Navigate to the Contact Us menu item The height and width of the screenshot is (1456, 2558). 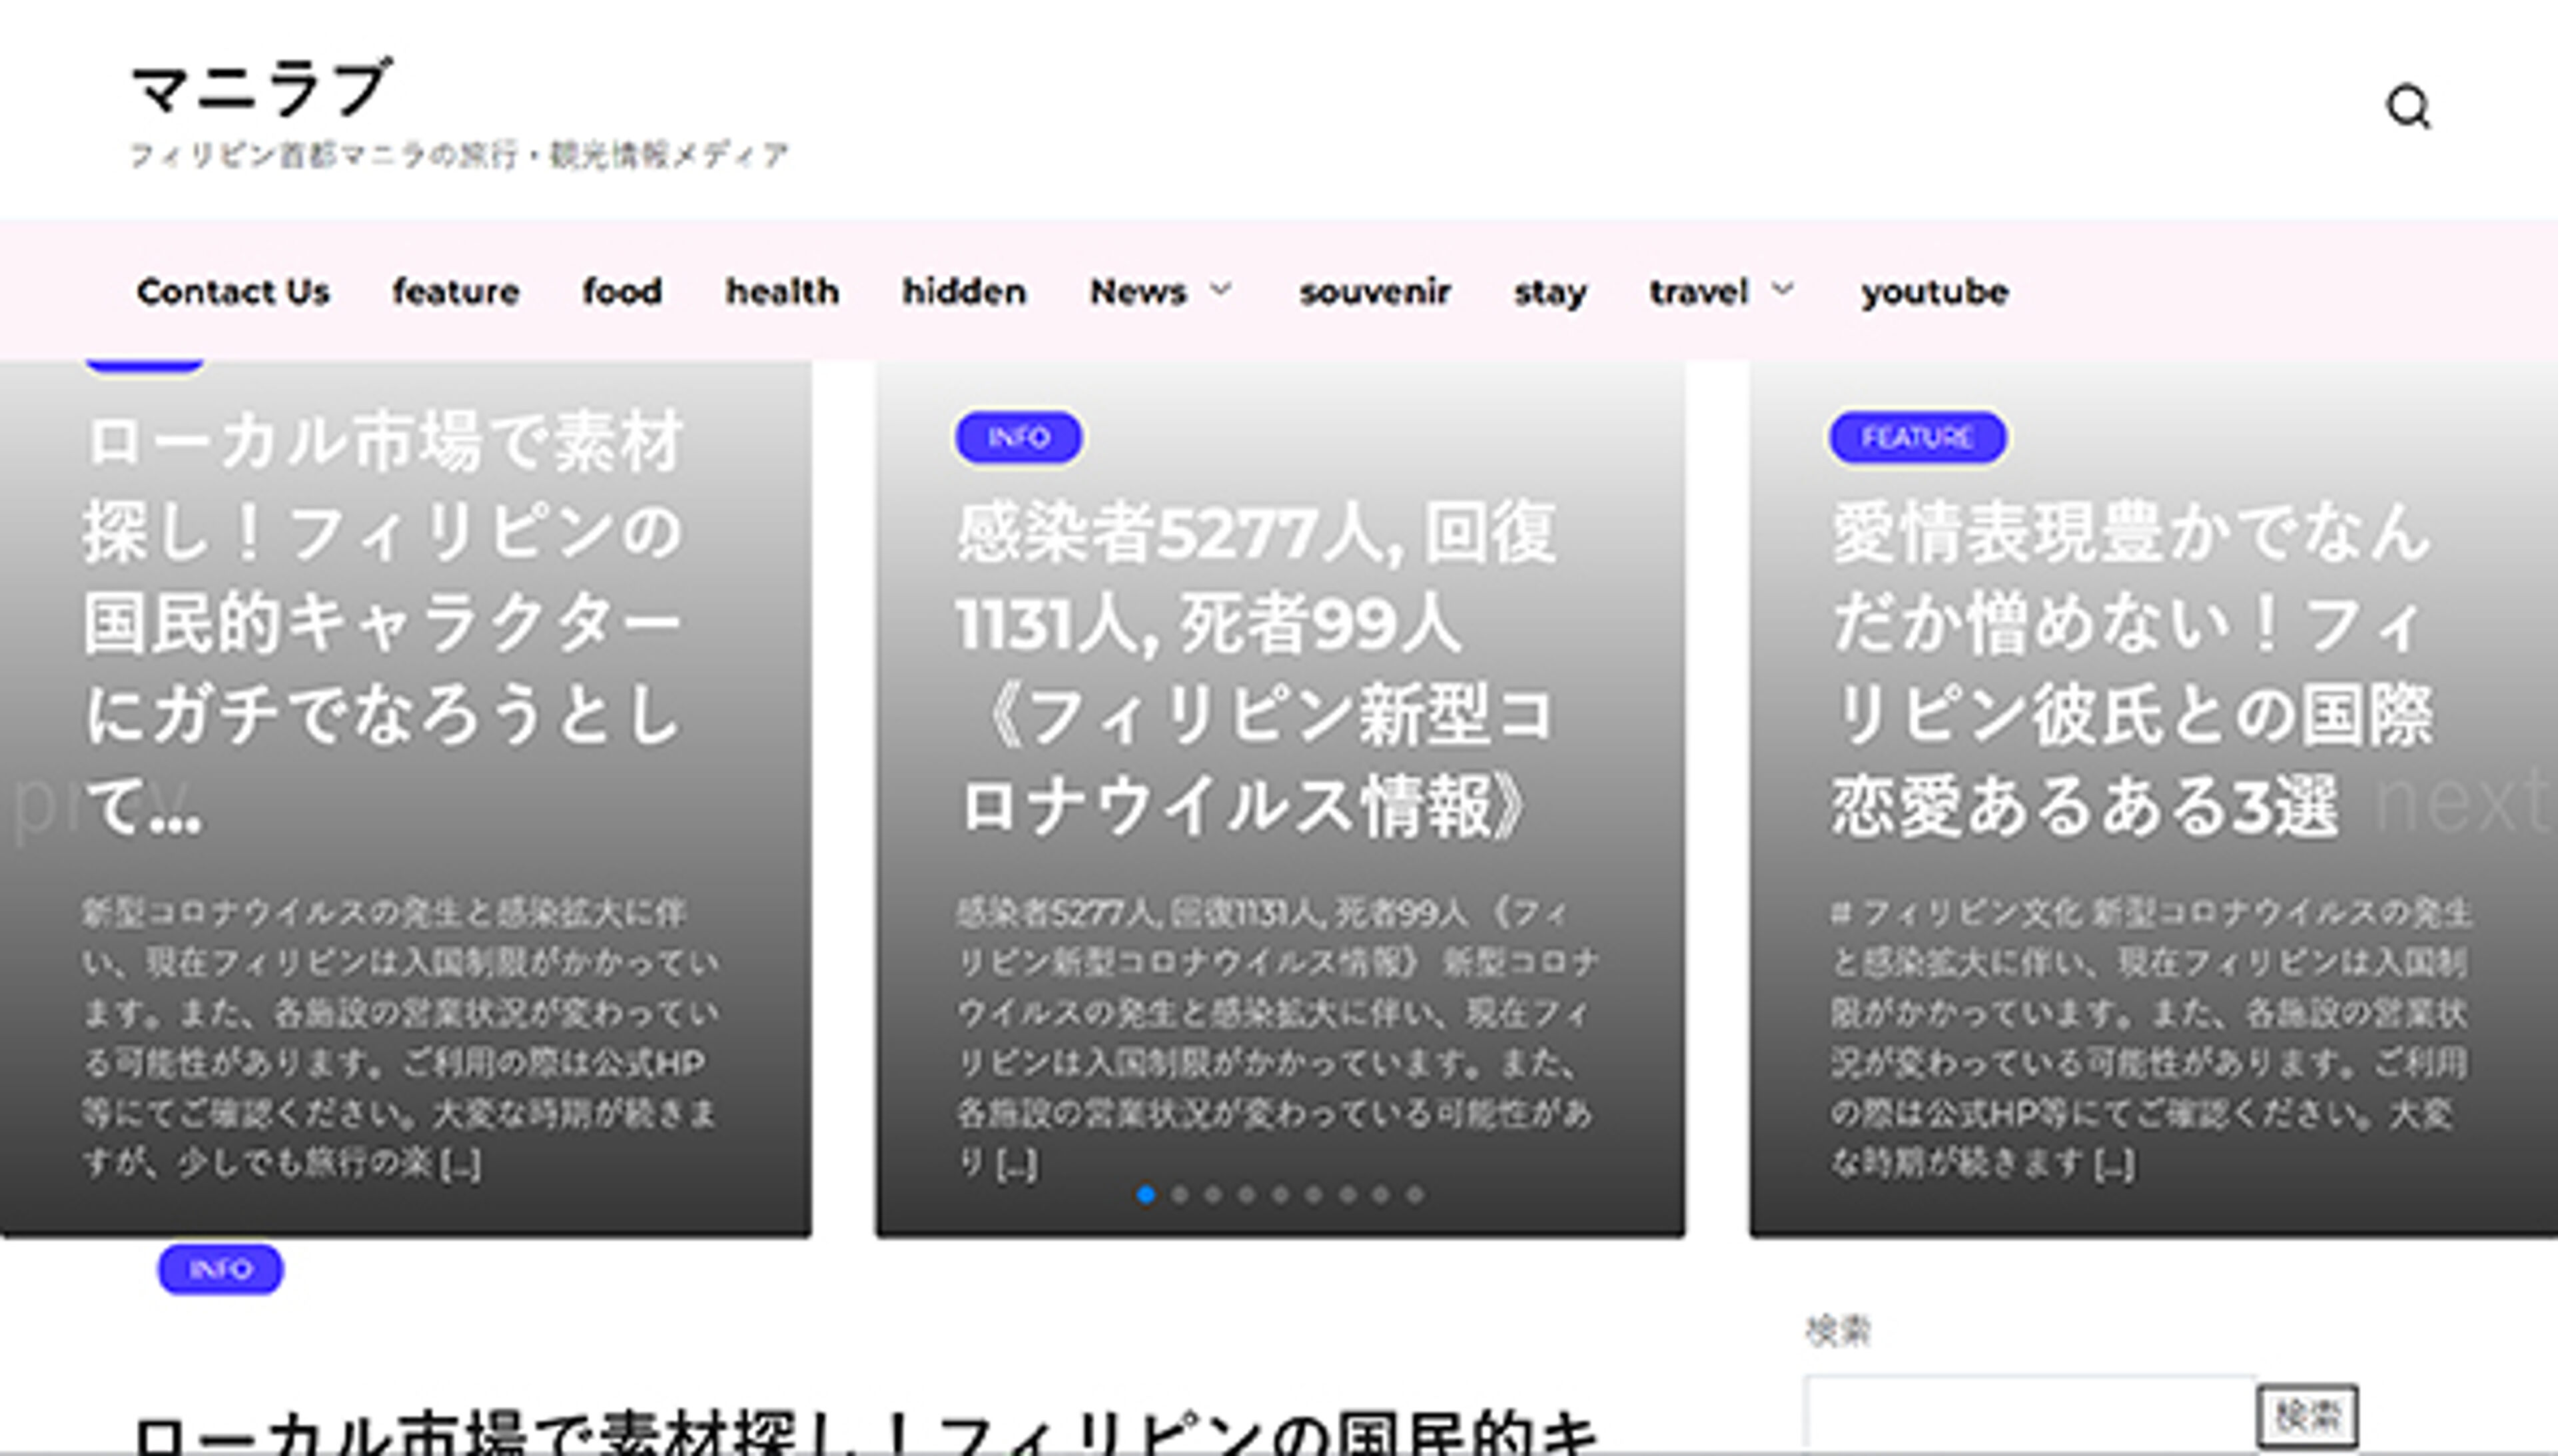click(236, 292)
